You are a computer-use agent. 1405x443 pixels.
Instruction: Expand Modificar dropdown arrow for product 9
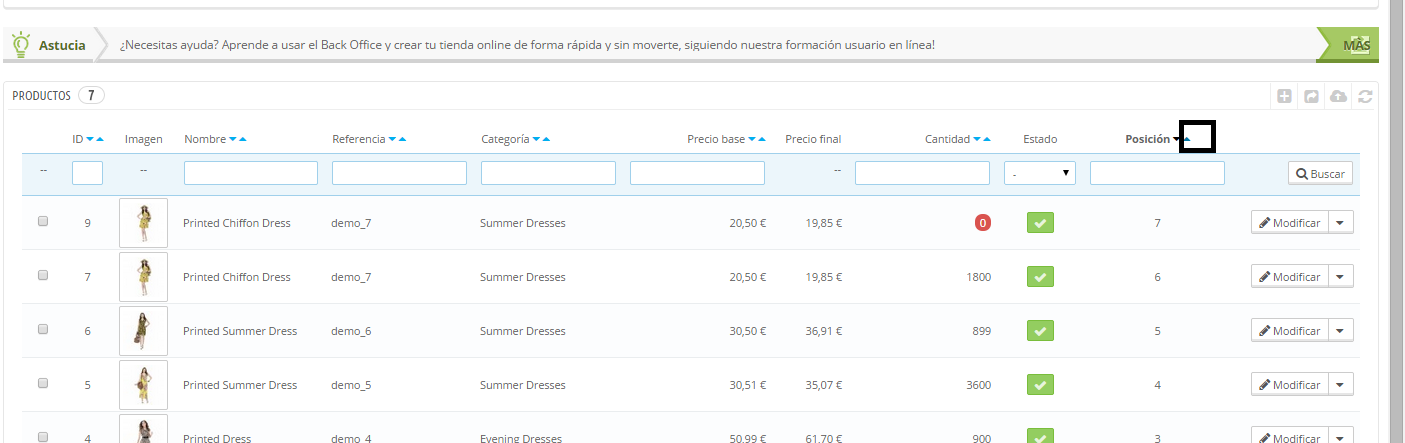pos(1341,223)
